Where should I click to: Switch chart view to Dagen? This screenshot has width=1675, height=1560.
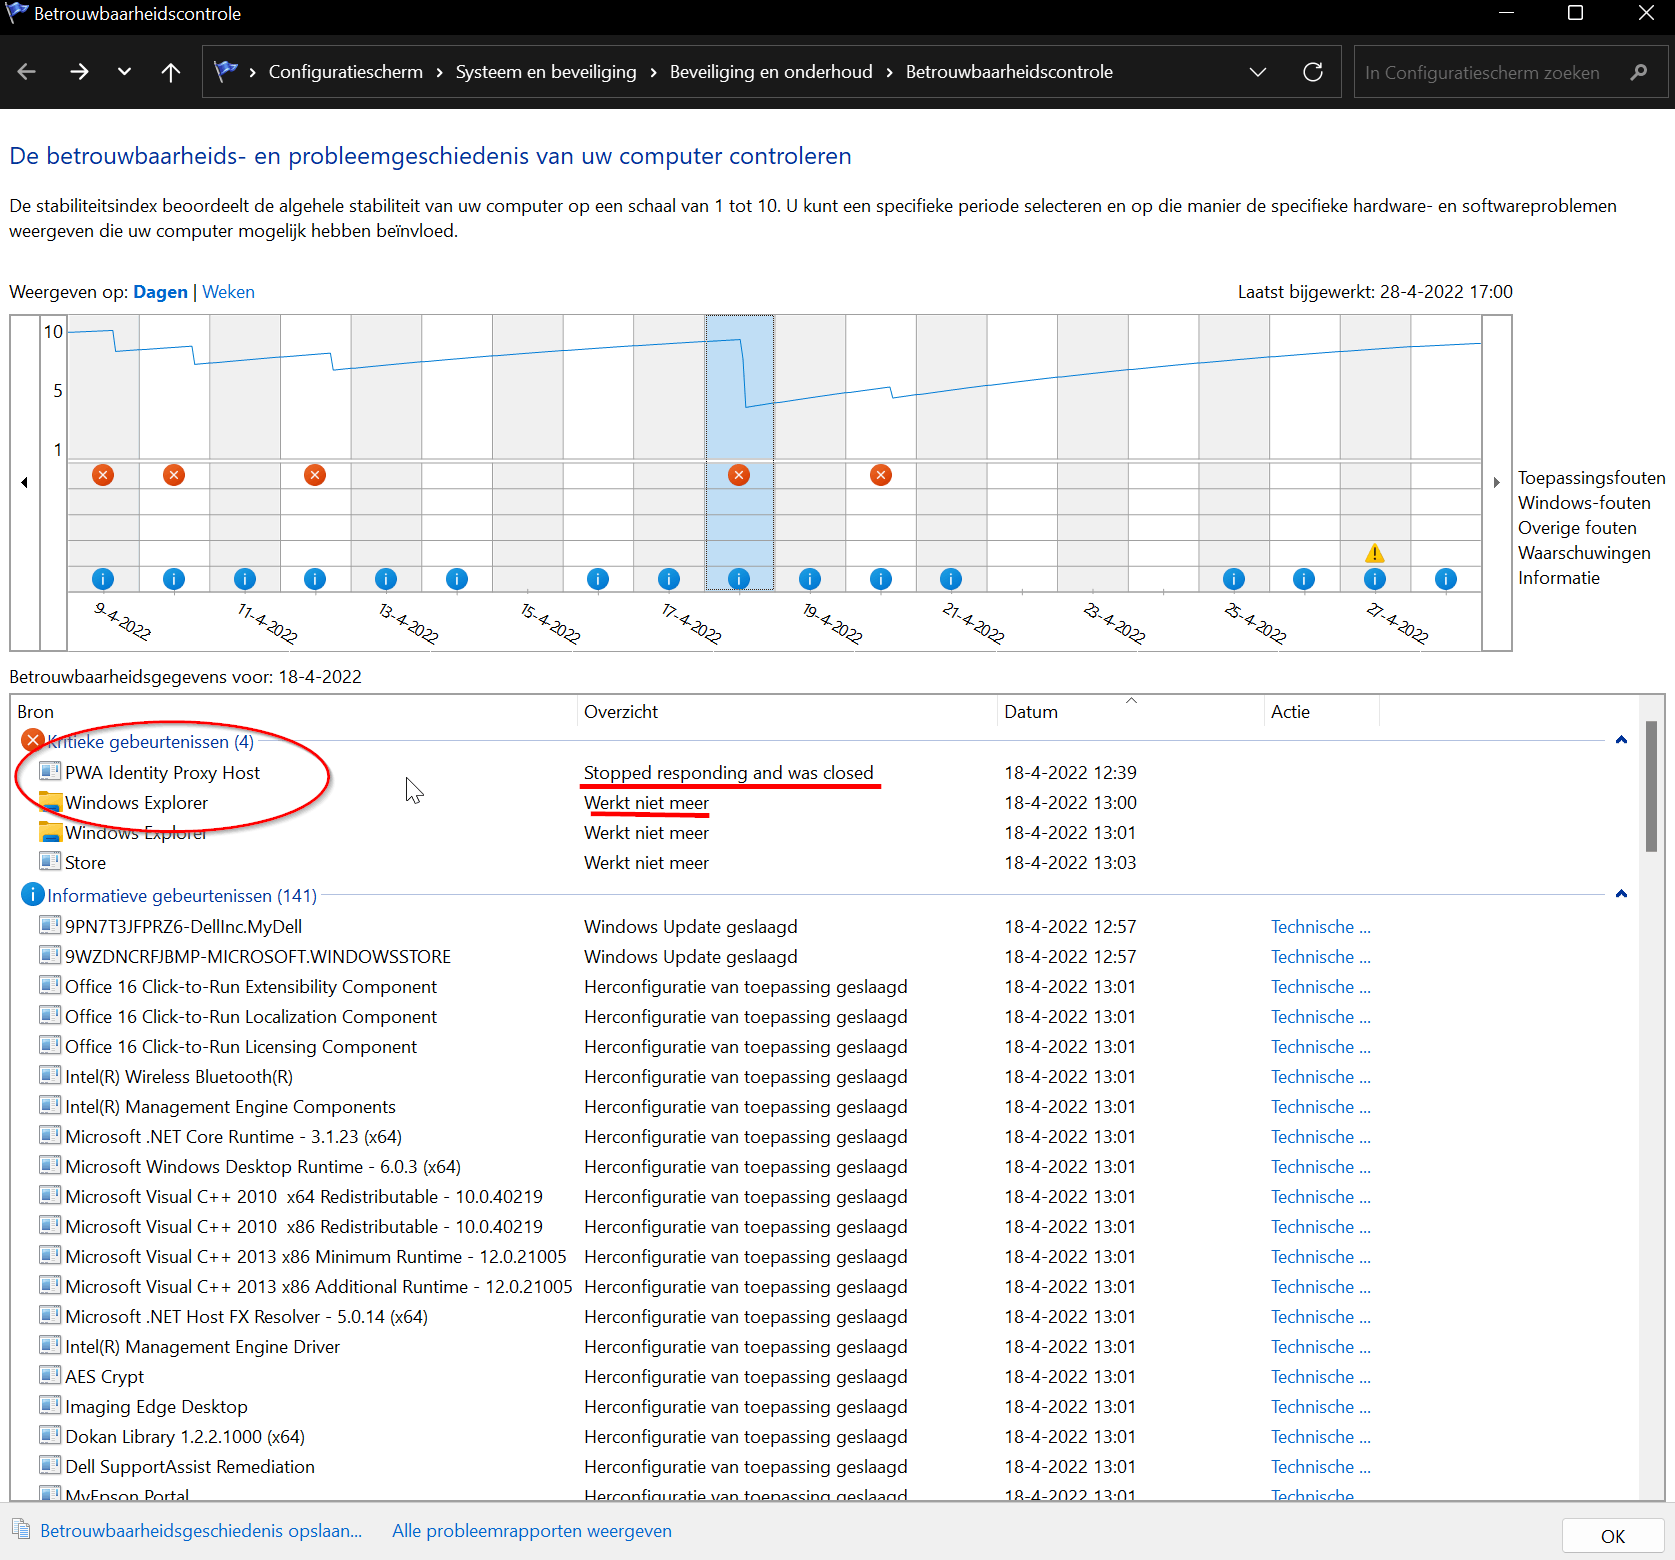point(160,292)
